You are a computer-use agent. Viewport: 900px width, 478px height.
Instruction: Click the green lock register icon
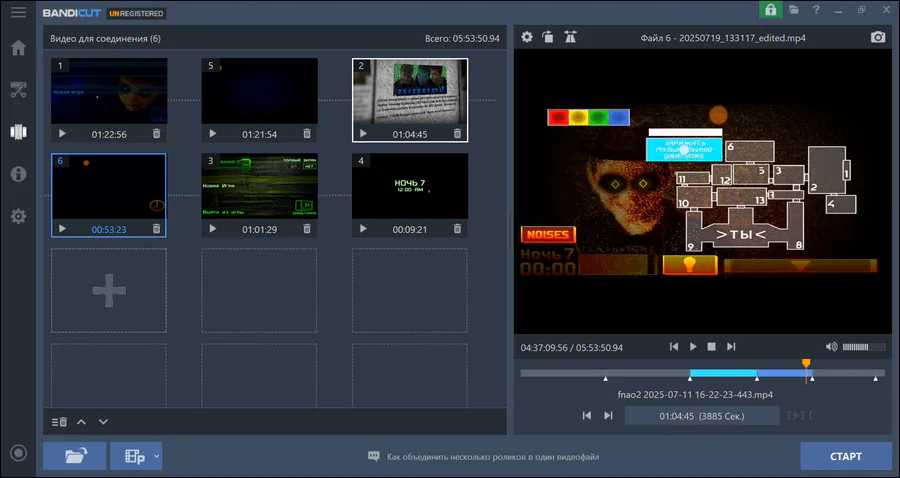(x=770, y=10)
